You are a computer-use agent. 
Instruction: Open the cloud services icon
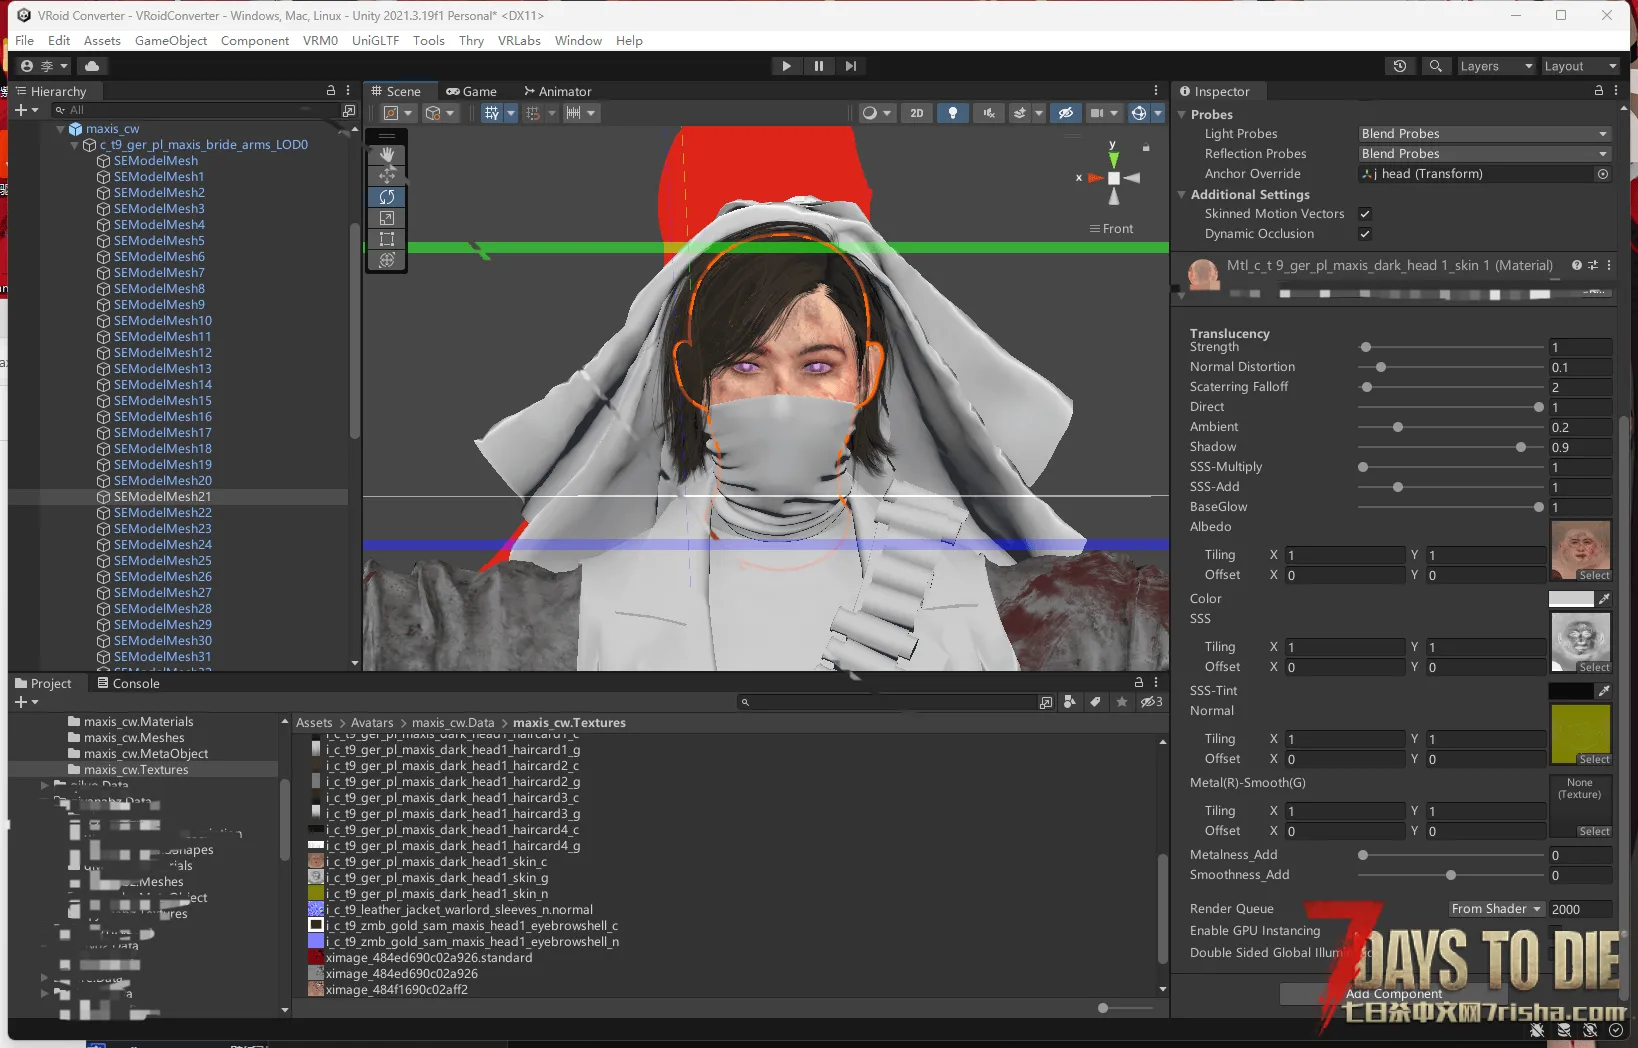pos(92,66)
